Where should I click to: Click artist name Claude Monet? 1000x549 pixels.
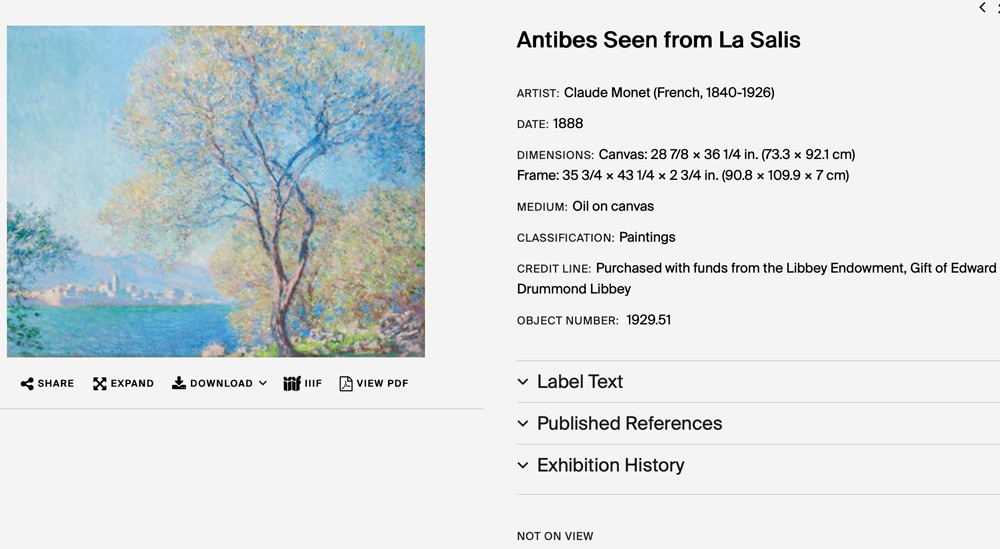pyautogui.click(x=607, y=92)
